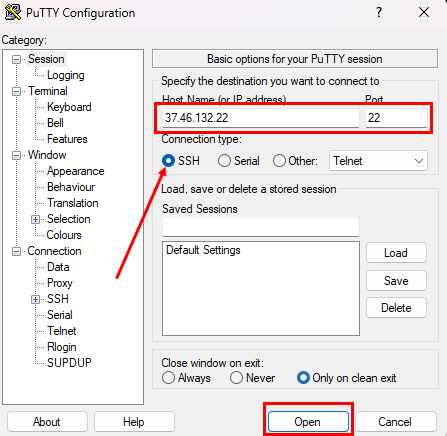Open the Window category
Image resolution: width=447 pixels, height=436 pixels.
[x=47, y=155]
